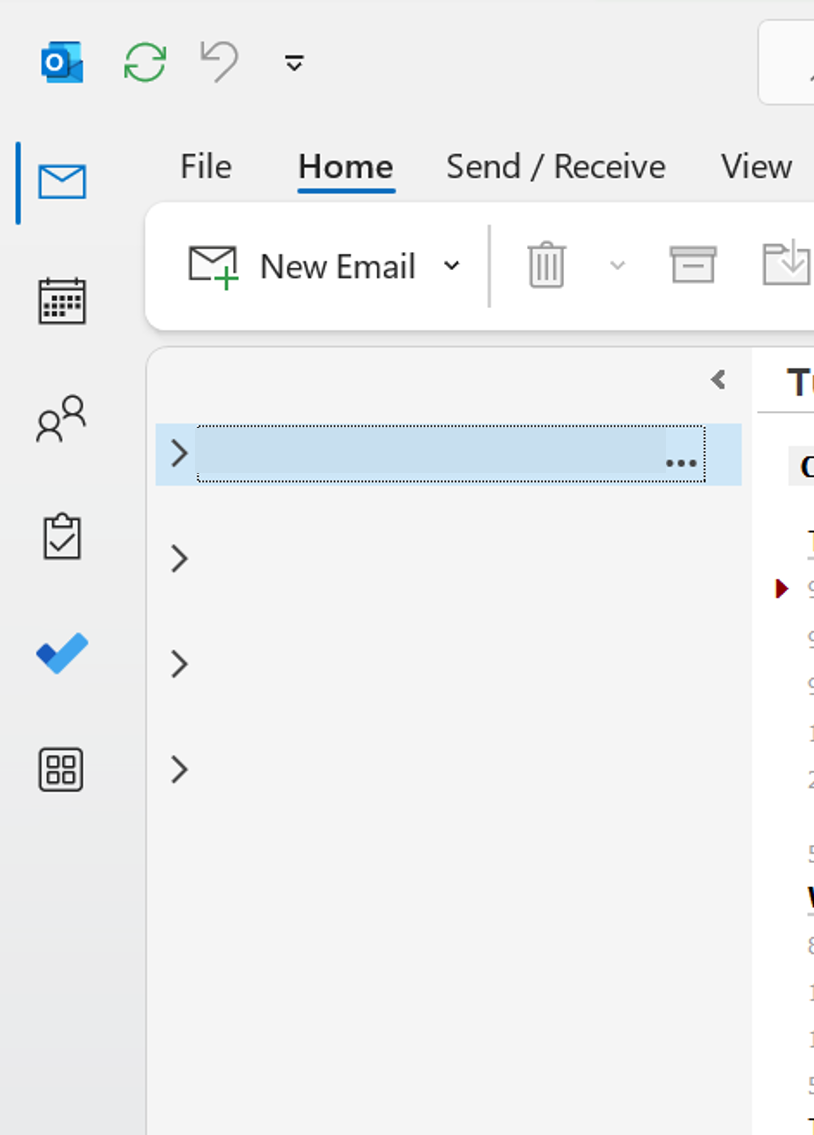Open the File menu
814x1135 pixels.
(205, 166)
